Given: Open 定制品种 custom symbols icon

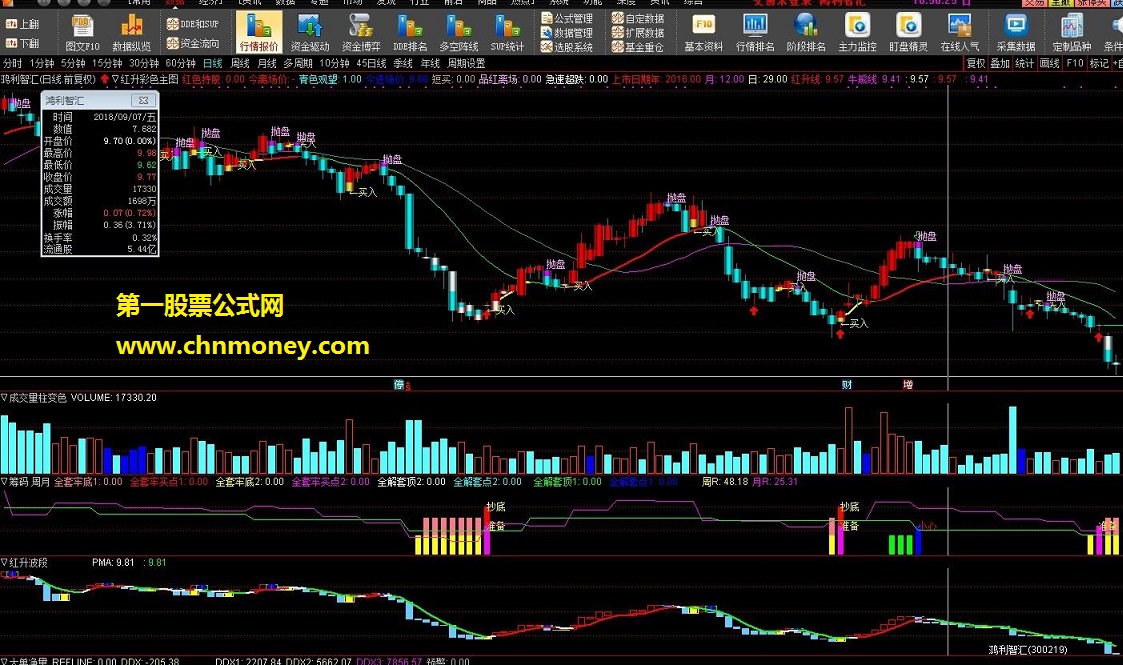Looking at the screenshot, I should (1071, 33).
